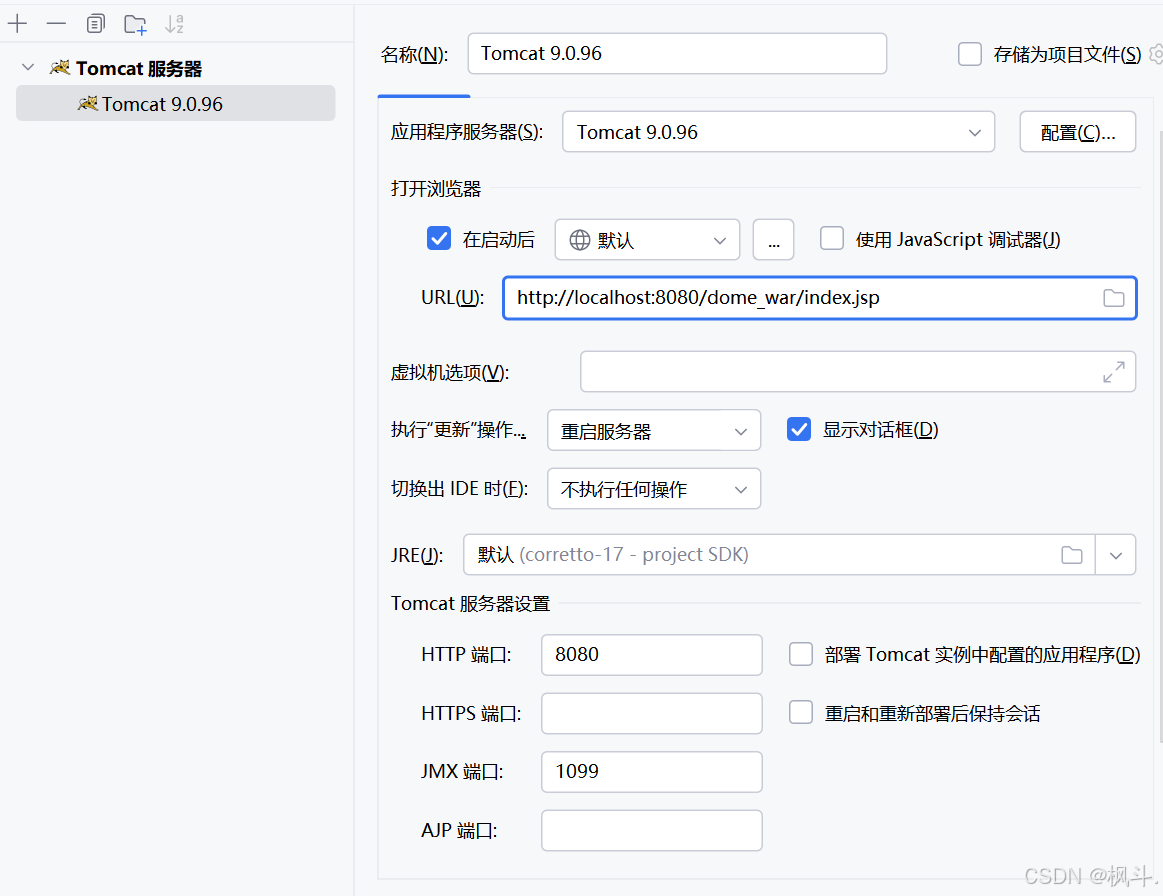
Task: Click the Tomcat icon beside Tomcat 9.0.96 item
Action: [88, 103]
